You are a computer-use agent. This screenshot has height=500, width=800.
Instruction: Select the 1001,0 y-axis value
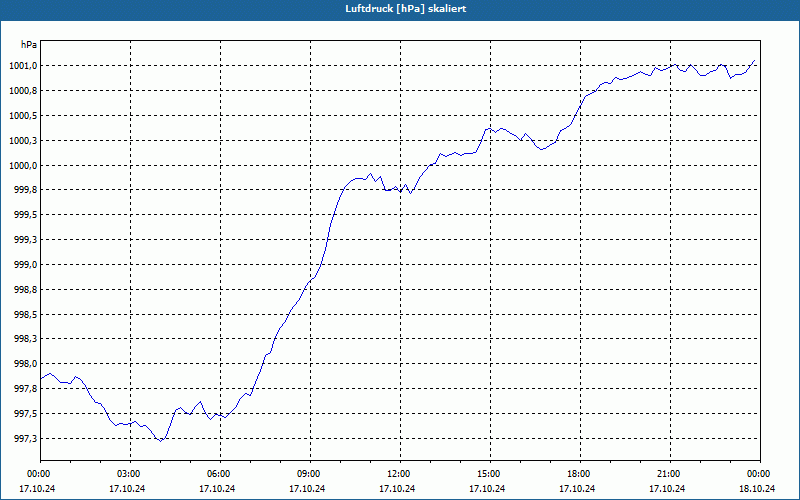point(23,66)
